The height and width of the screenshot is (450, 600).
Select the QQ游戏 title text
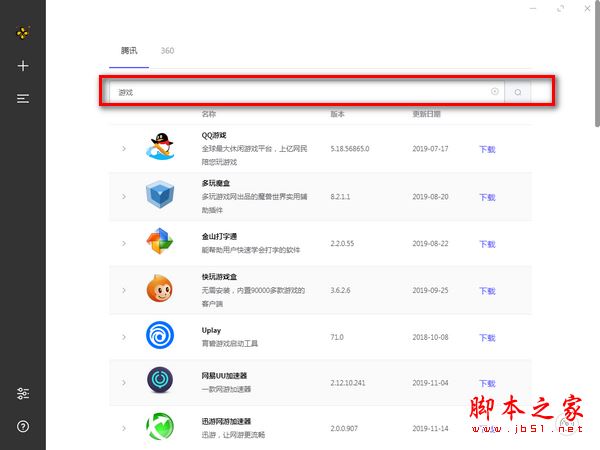pyautogui.click(x=214, y=135)
